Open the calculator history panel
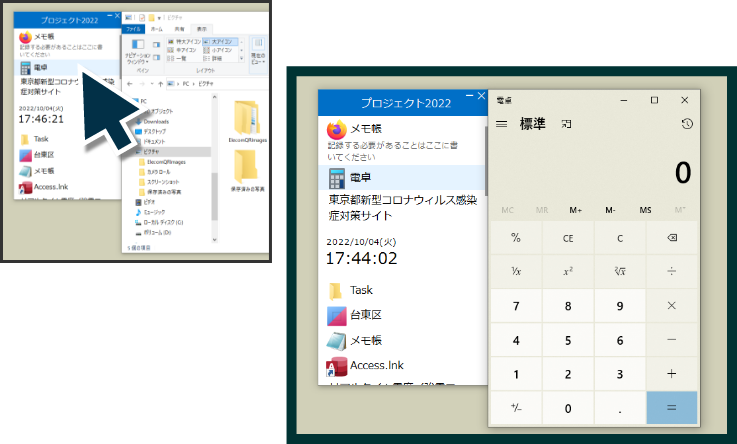 (686, 124)
